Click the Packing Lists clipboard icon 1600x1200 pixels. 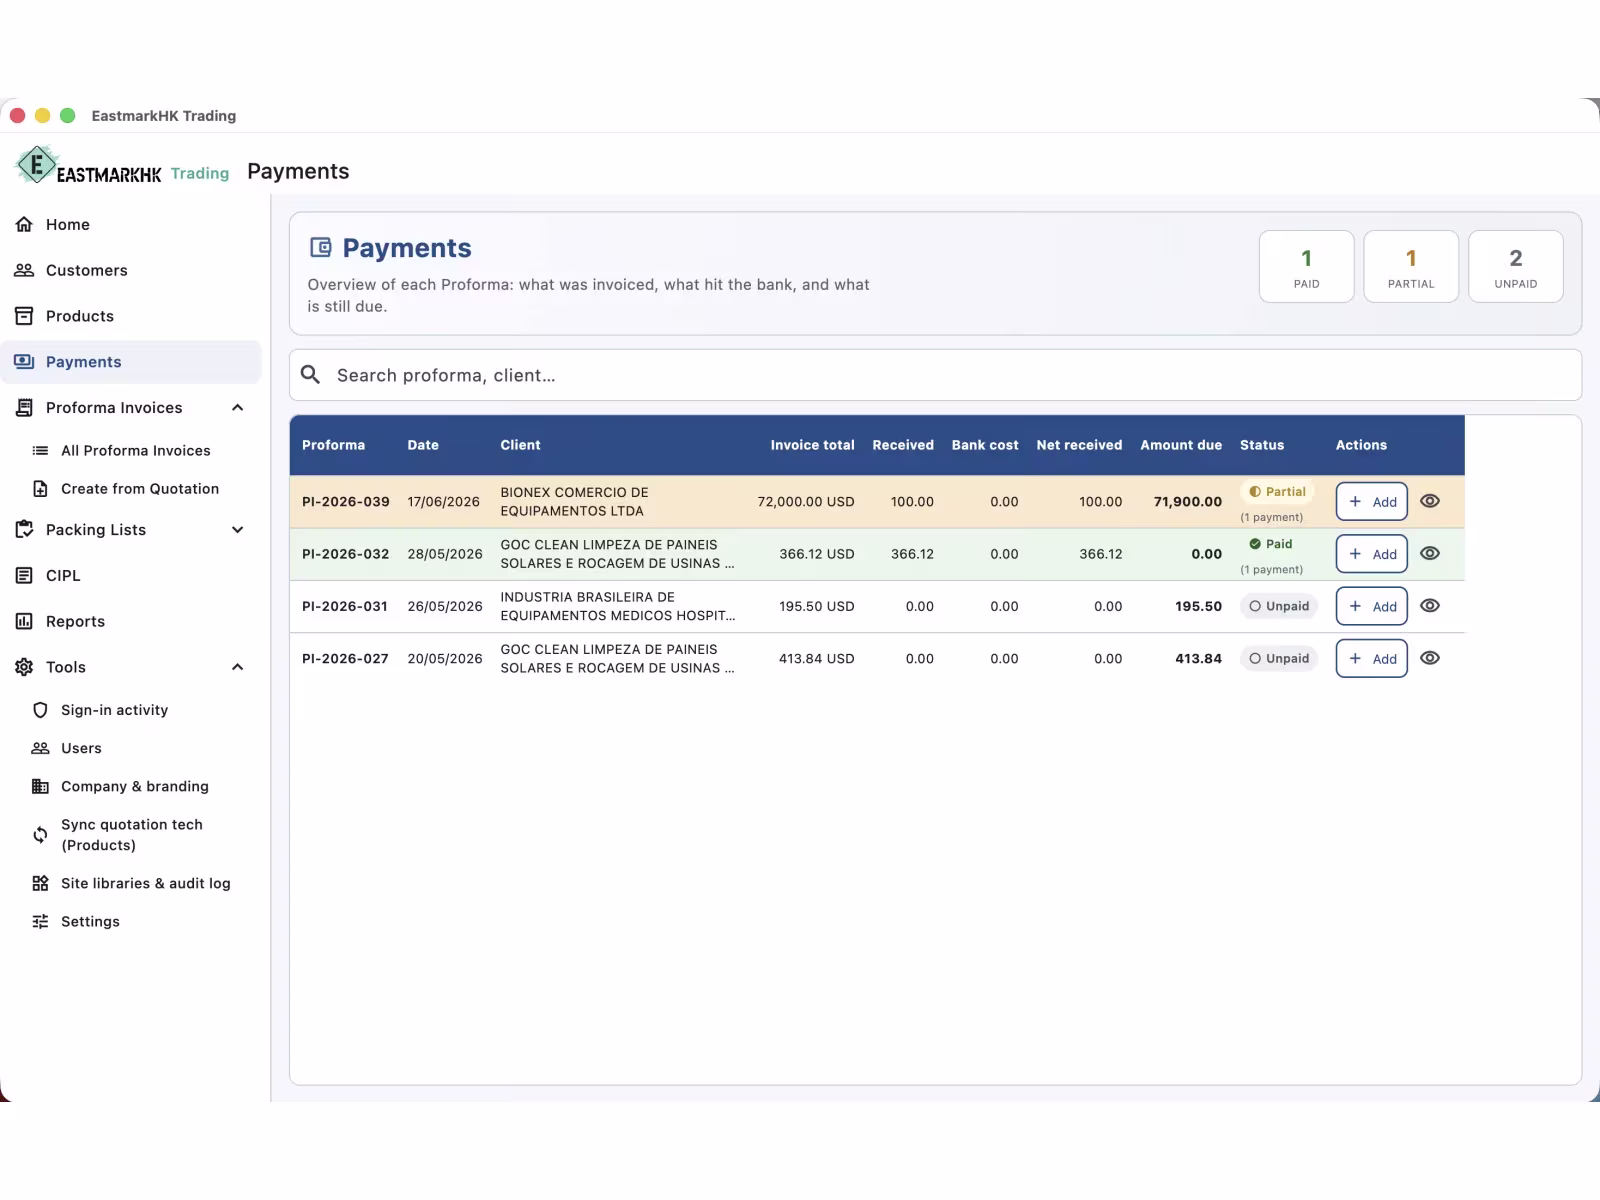pos(24,530)
